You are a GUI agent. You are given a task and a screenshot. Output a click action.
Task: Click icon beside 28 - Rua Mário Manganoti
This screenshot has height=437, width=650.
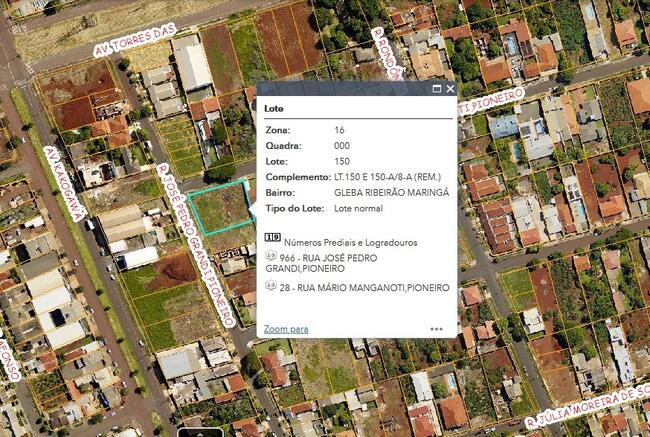(x=271, y=287)
